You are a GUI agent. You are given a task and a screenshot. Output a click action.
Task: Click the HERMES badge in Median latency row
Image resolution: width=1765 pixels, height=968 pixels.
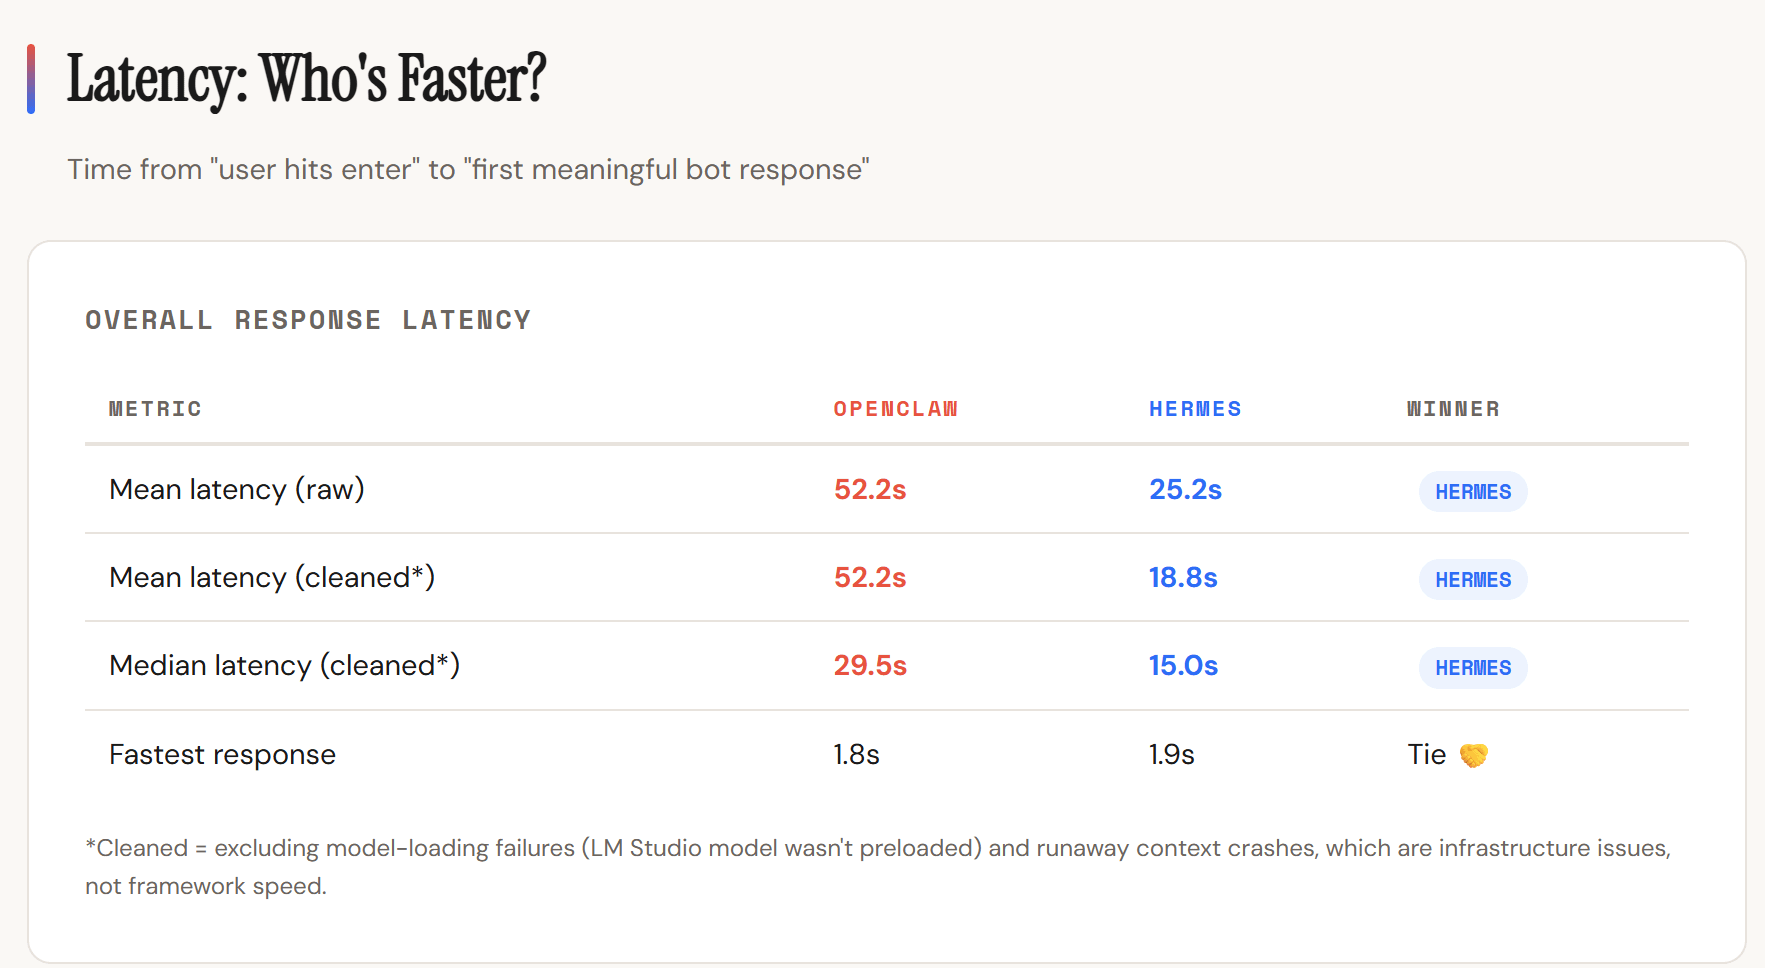coord(1473,668)
